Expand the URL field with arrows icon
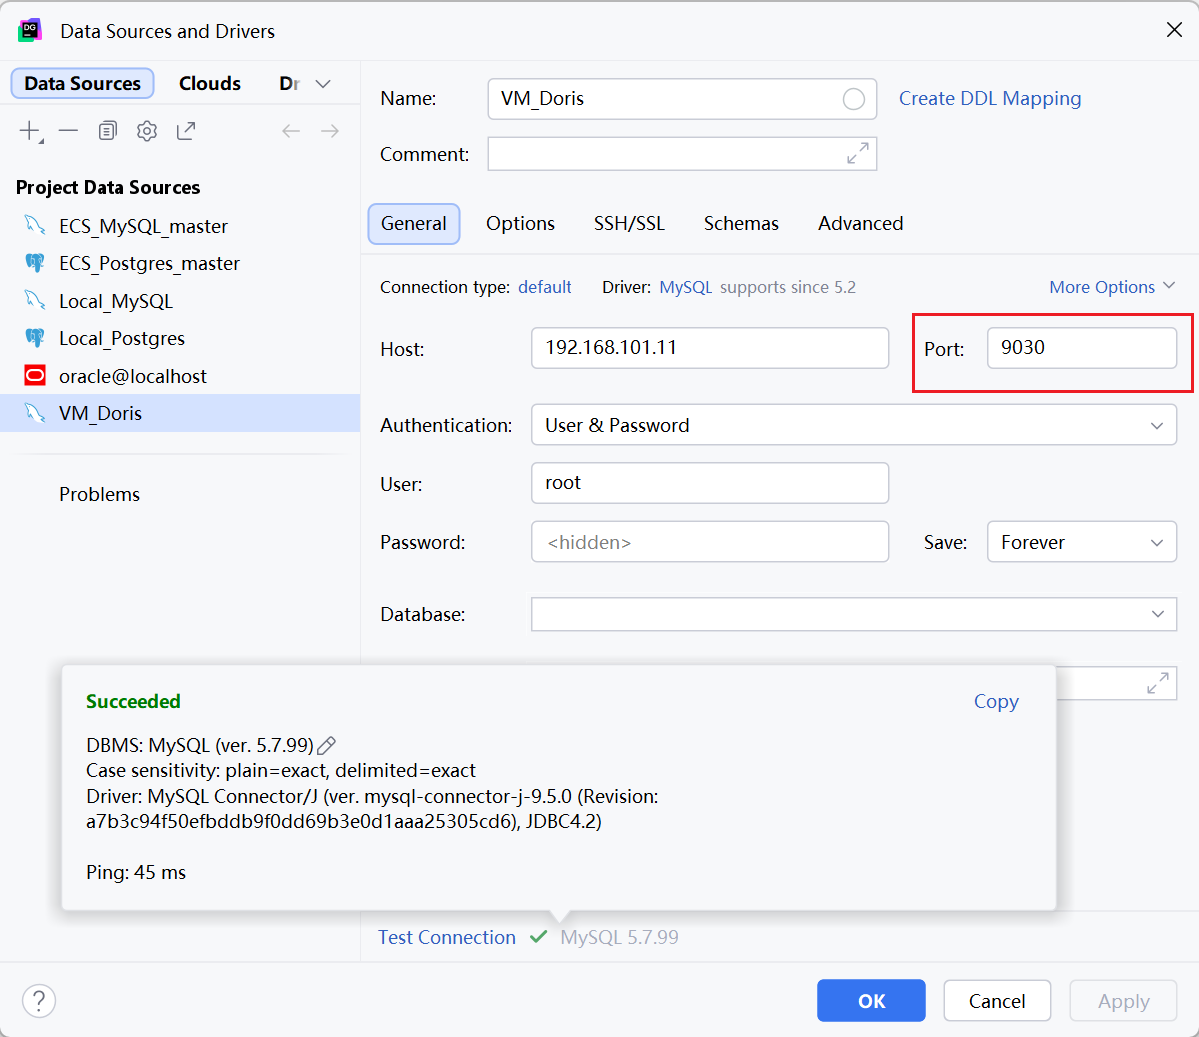The width and height of the screenshot is (1199, 1037). point(1158,683)
